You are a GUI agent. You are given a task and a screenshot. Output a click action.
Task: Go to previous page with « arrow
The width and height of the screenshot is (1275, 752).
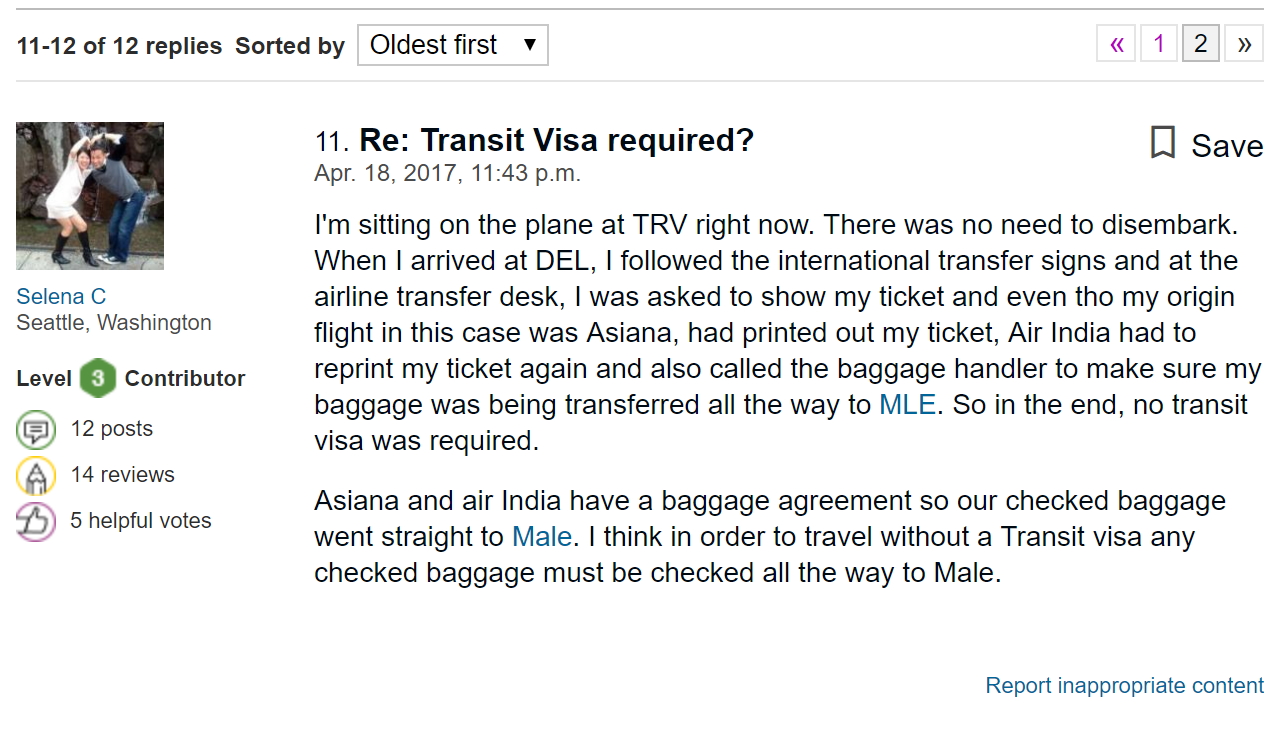[1116, 44]
